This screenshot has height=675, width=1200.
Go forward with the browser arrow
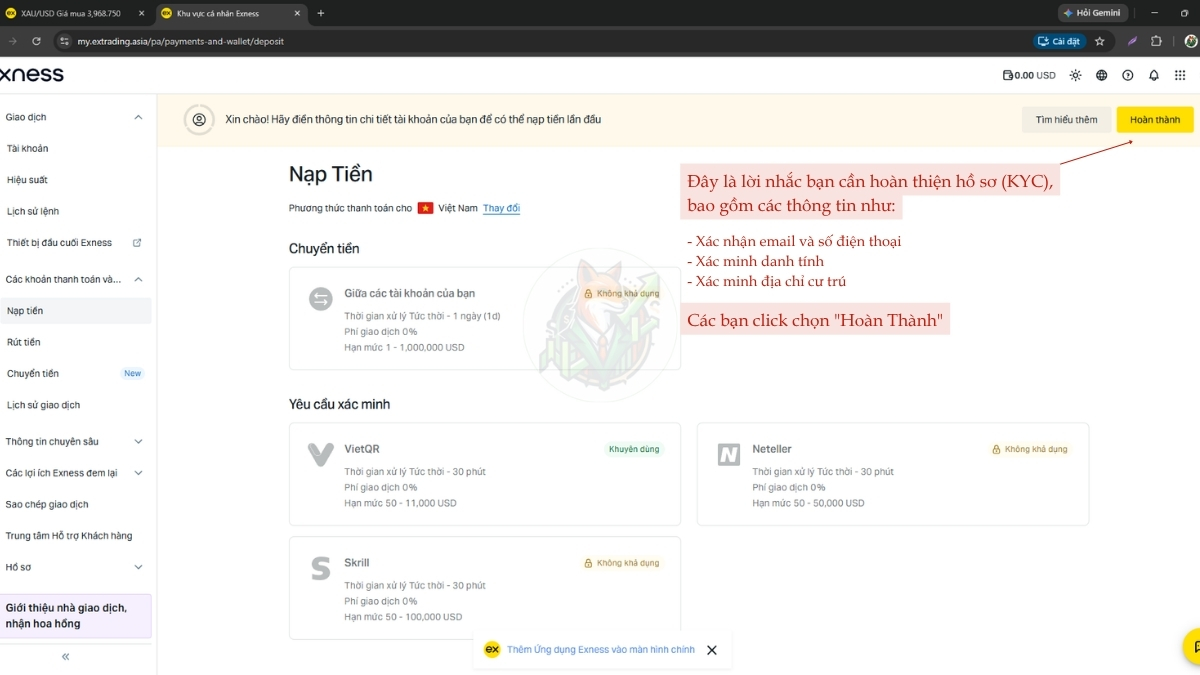(12, 41)
